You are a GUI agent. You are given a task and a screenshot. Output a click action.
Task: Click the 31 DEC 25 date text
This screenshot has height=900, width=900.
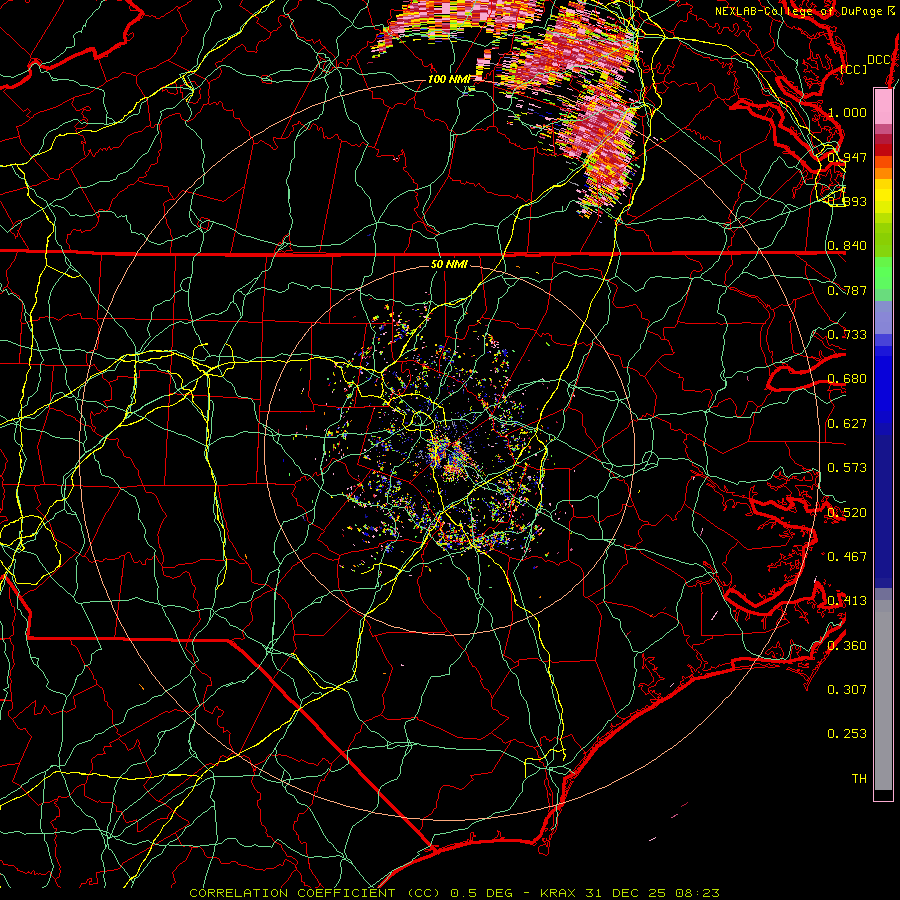[626, 893]
